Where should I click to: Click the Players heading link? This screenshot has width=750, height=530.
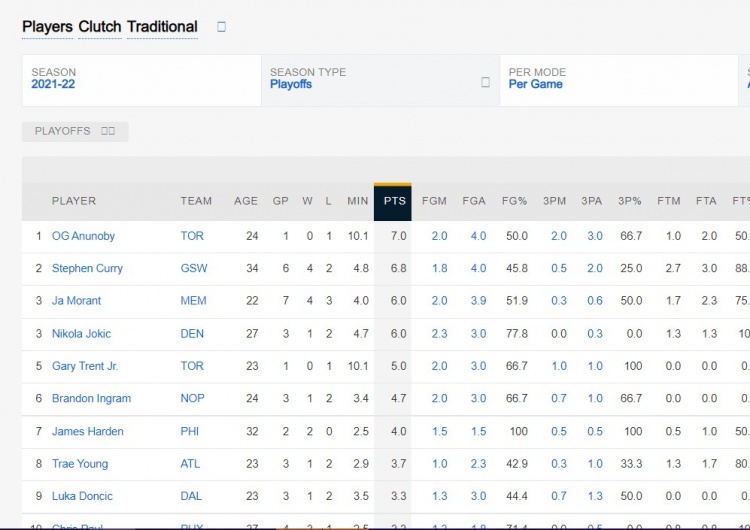47,27
